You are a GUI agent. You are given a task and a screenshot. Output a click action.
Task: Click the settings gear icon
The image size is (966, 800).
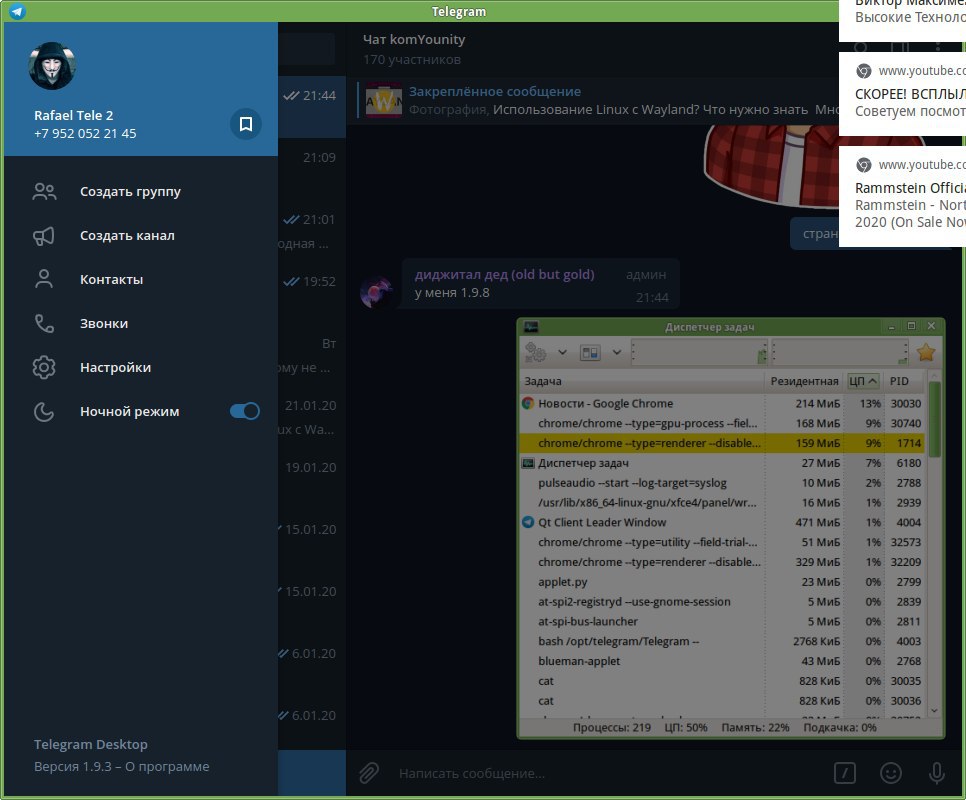click(x=44, y=368)
